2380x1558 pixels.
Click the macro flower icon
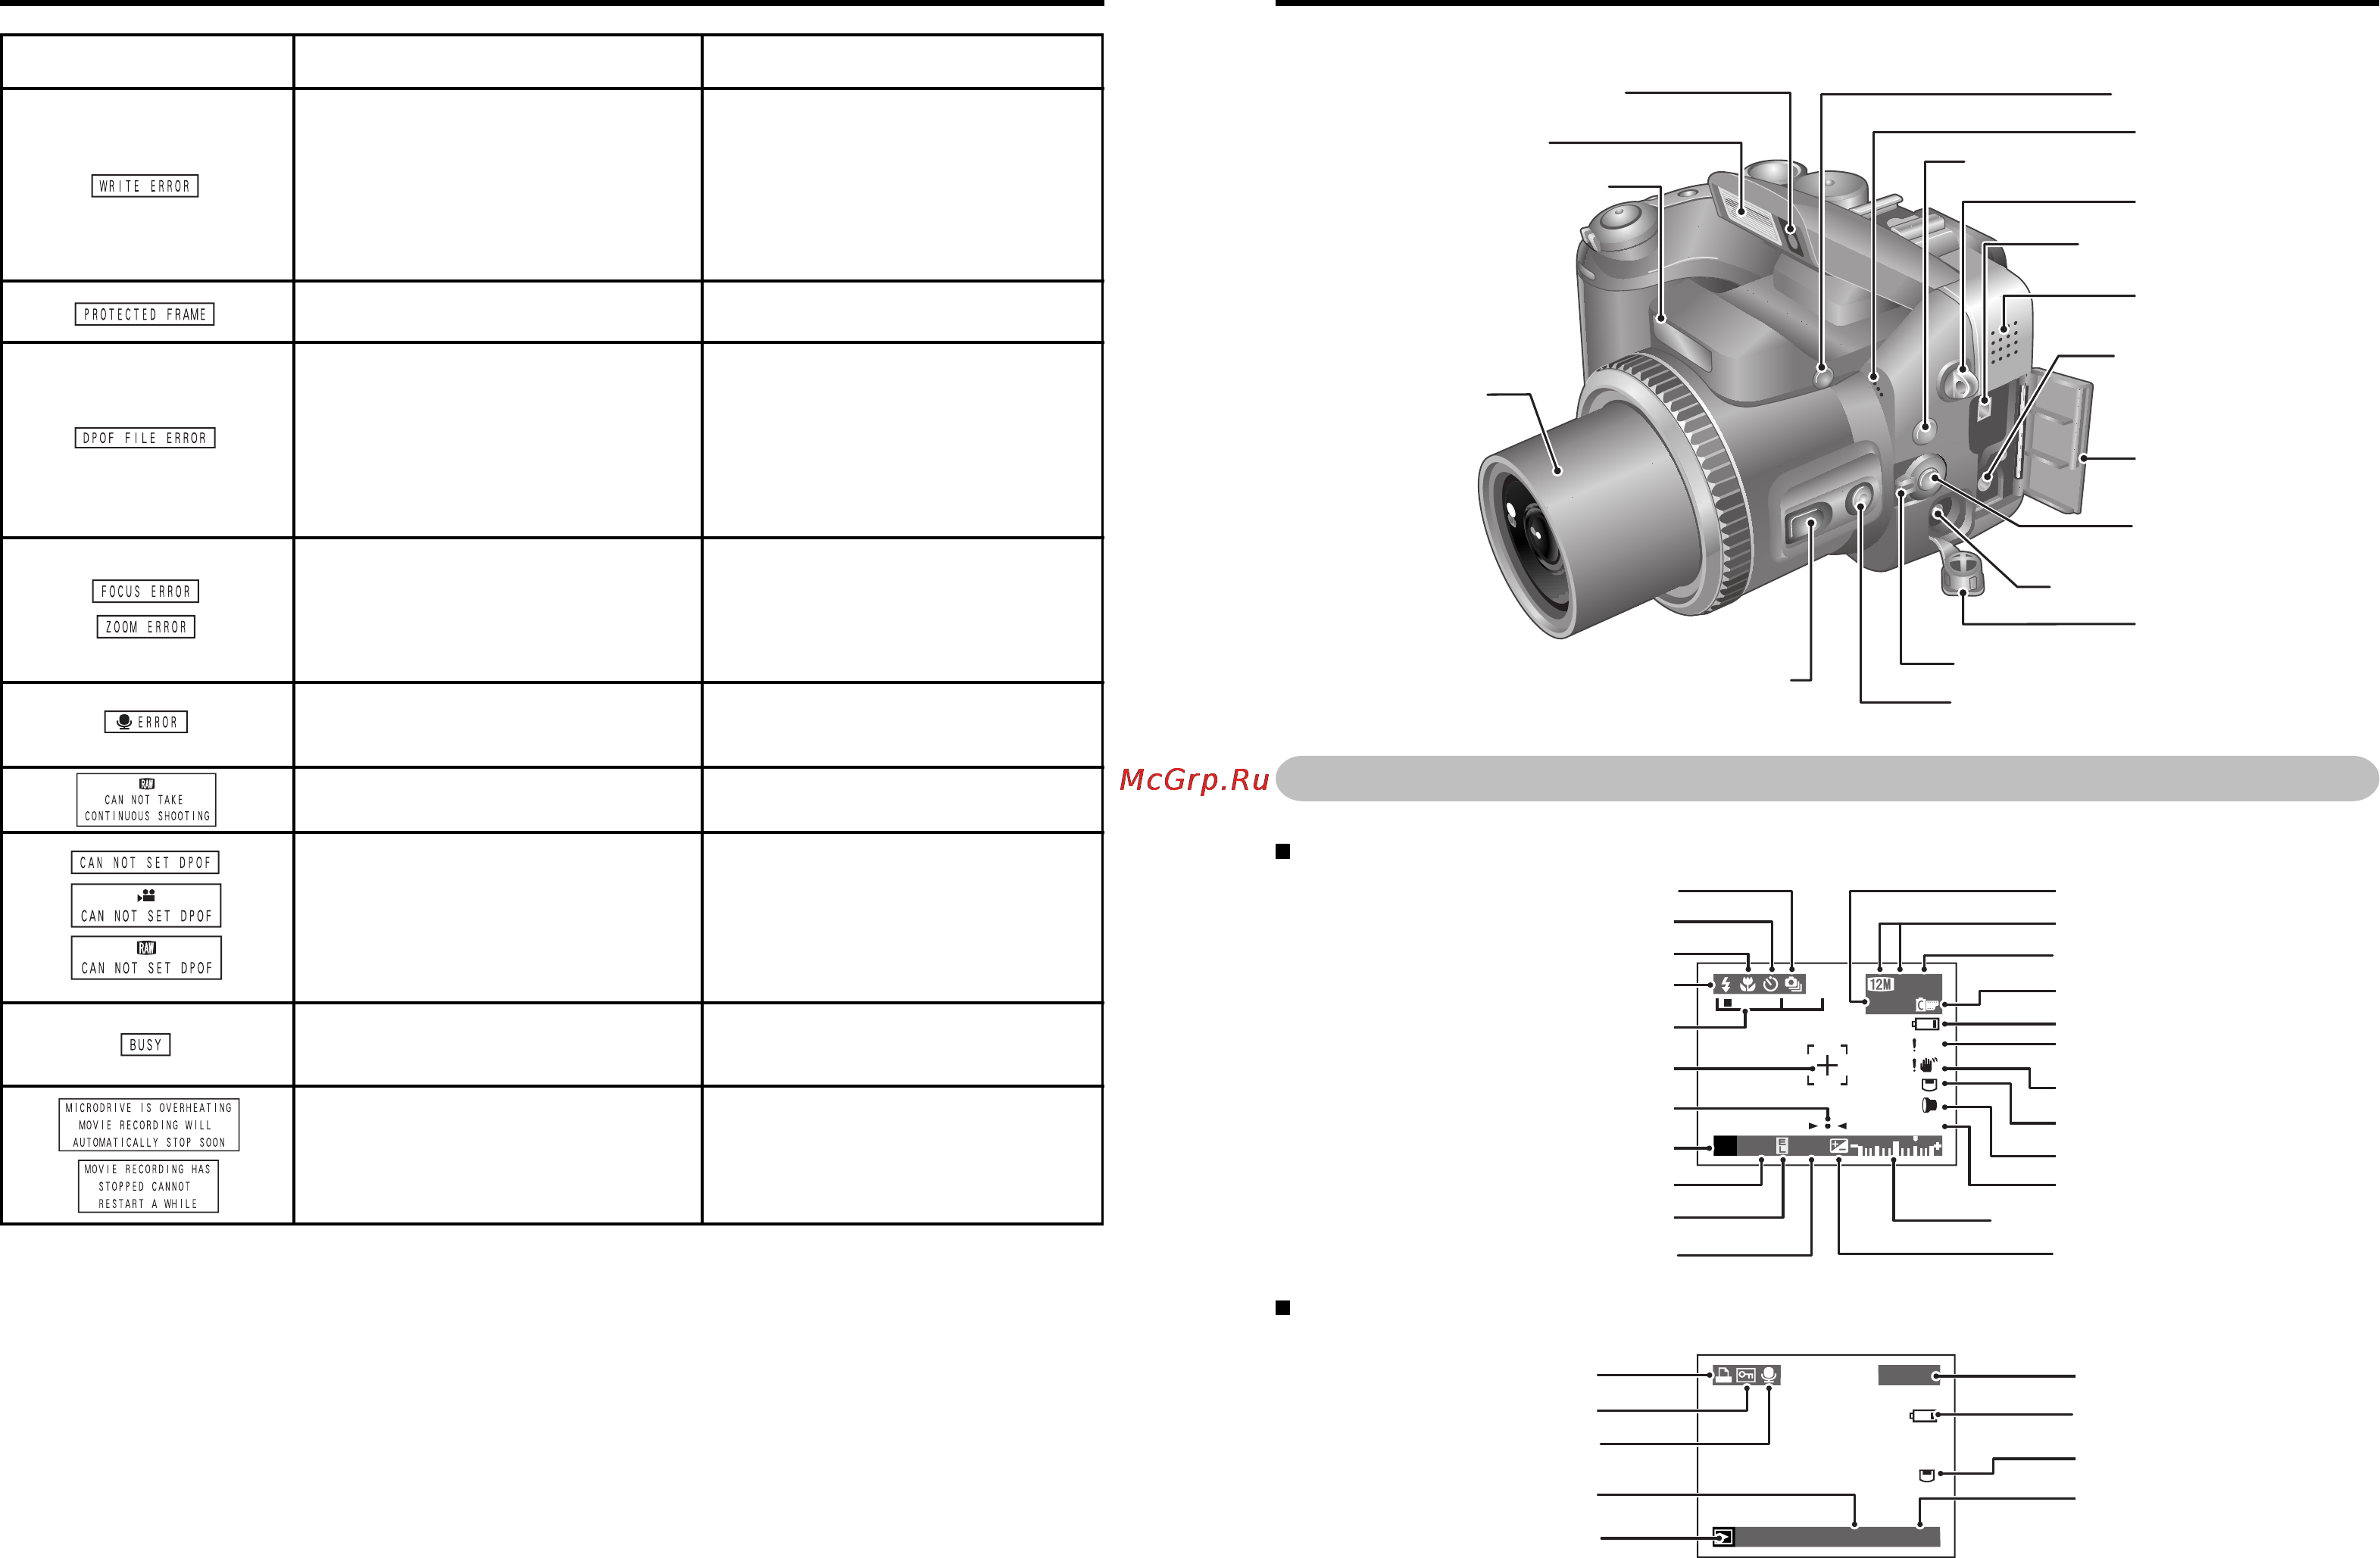tap(1748, 984)
